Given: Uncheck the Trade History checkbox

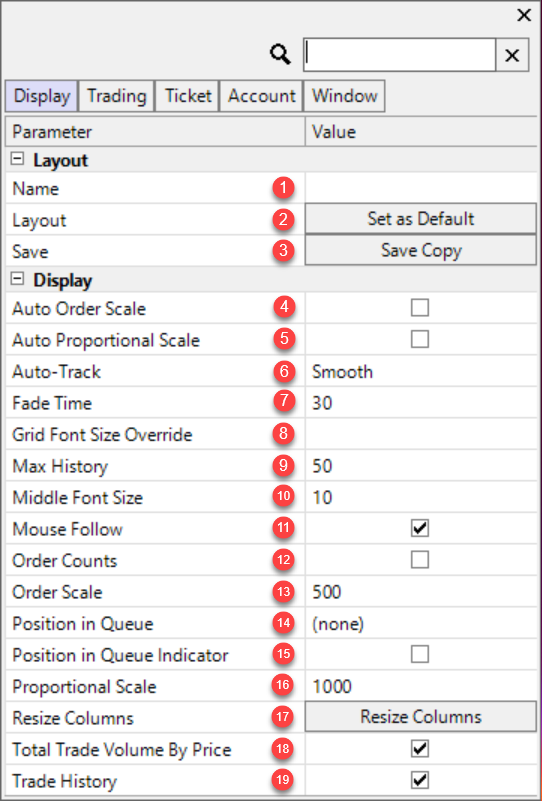Looking at the screenshot, I should pyautogui.click(x=420, y=781).
